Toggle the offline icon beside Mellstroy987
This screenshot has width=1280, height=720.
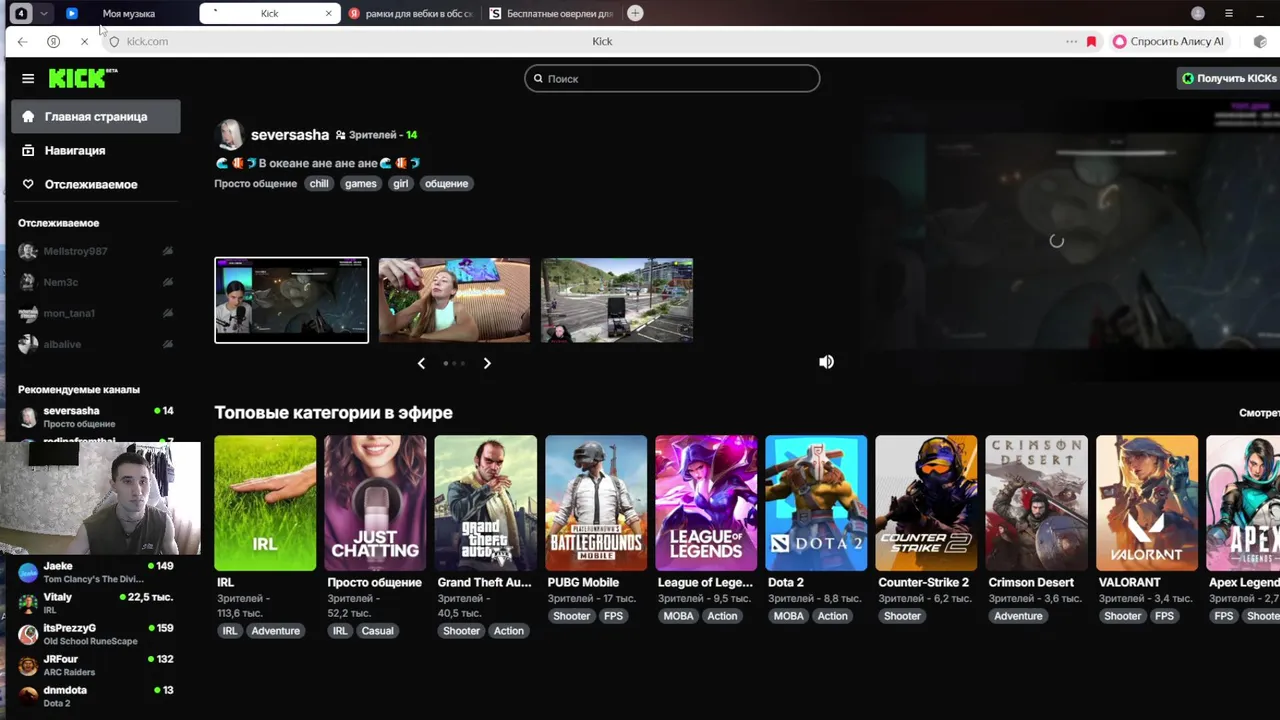(x=168, y=251)
